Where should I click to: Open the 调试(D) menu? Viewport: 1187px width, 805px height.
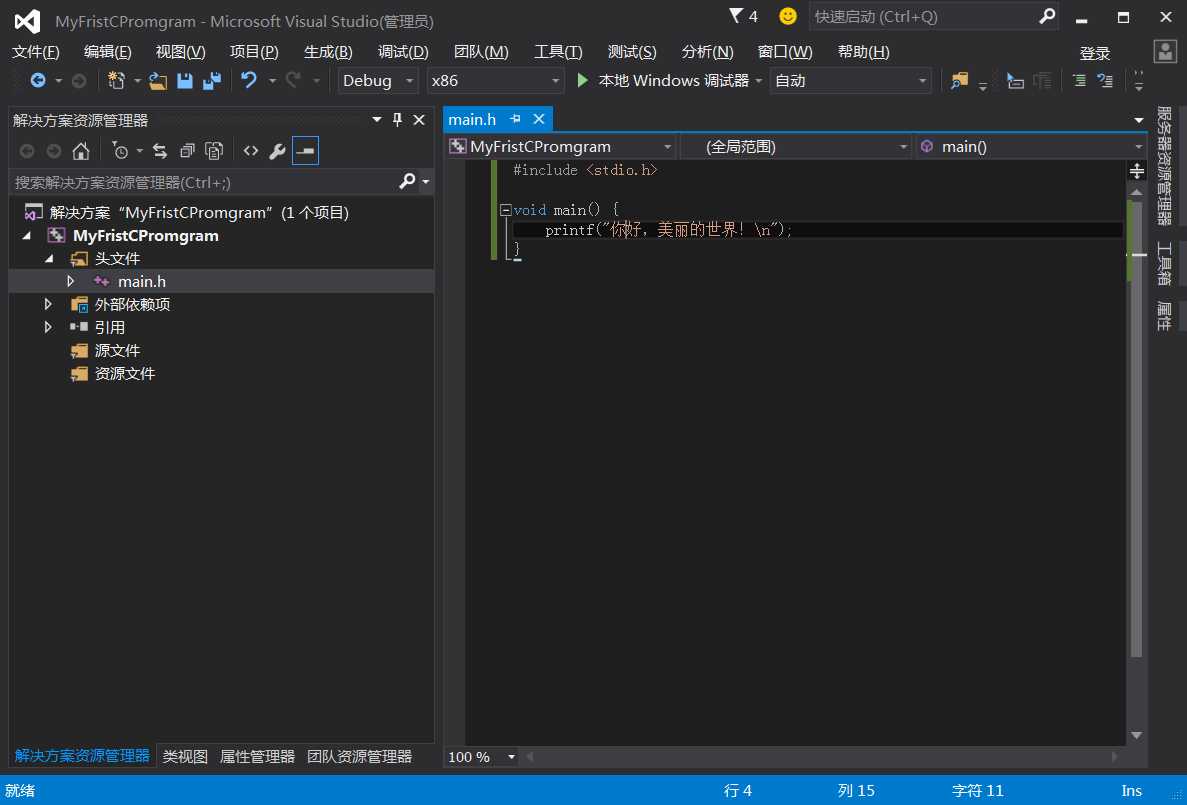[403, 52]
